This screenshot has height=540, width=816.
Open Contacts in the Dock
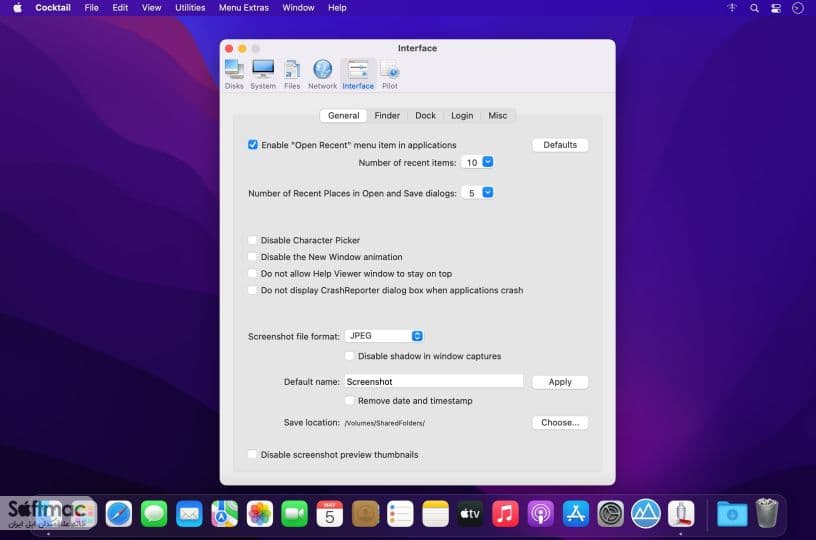[x=365, y=514]
